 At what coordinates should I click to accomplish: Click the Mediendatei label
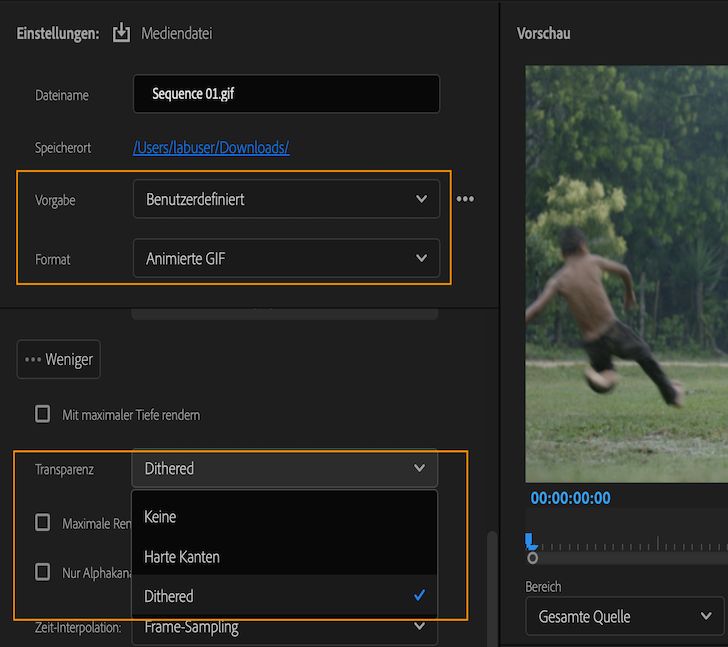point(177,33)
